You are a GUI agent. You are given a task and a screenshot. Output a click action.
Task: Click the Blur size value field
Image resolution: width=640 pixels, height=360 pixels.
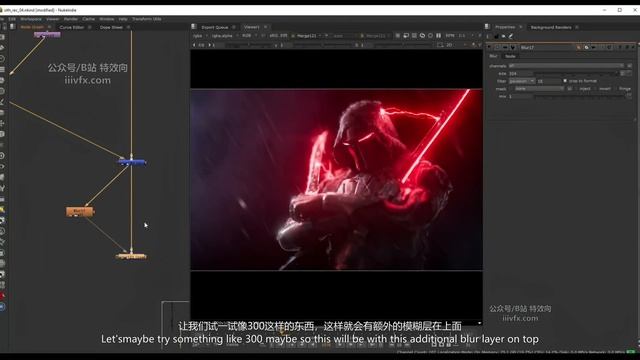[x=521, y=73]
